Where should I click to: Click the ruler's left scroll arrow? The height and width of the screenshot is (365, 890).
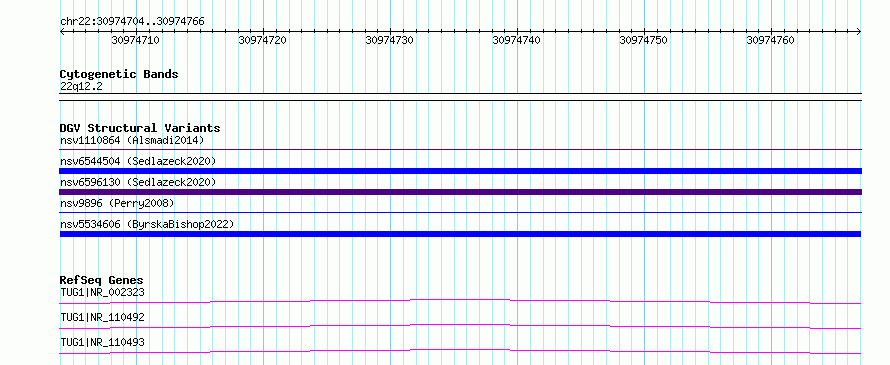(x=62, y=31)
